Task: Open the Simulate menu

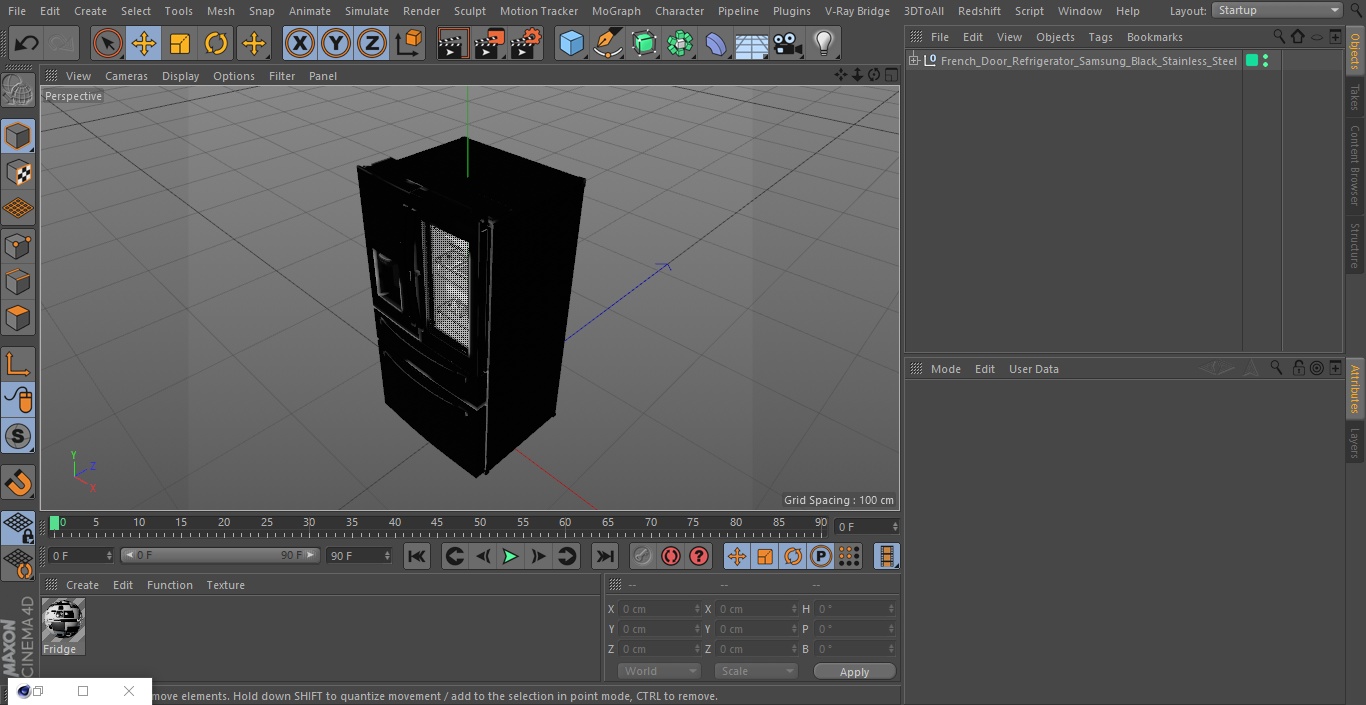Action: click(367, 11)
